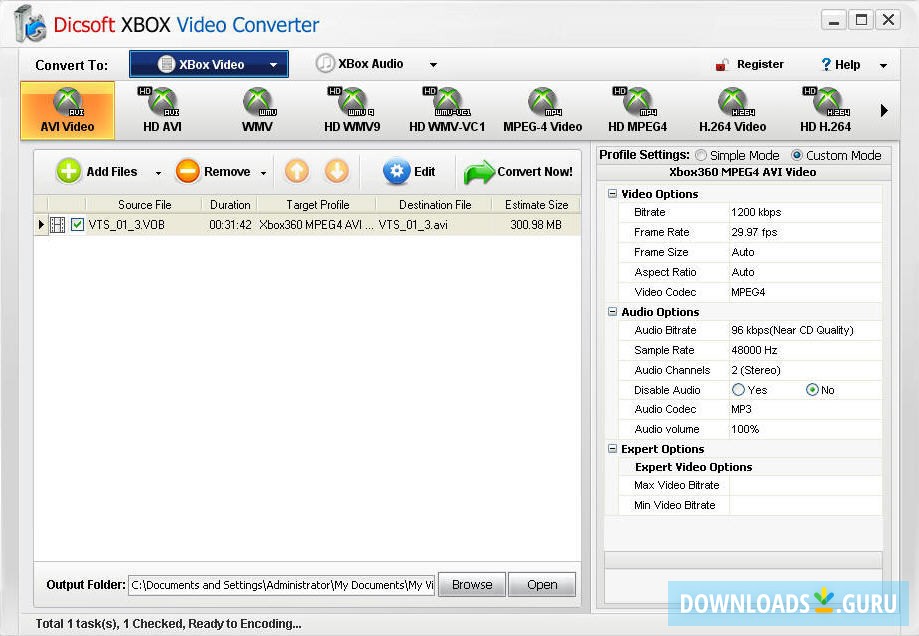Uncheck the VTS_01_3.VOB task checkbox
Screen dimensions: 919x636
(77, 225)
